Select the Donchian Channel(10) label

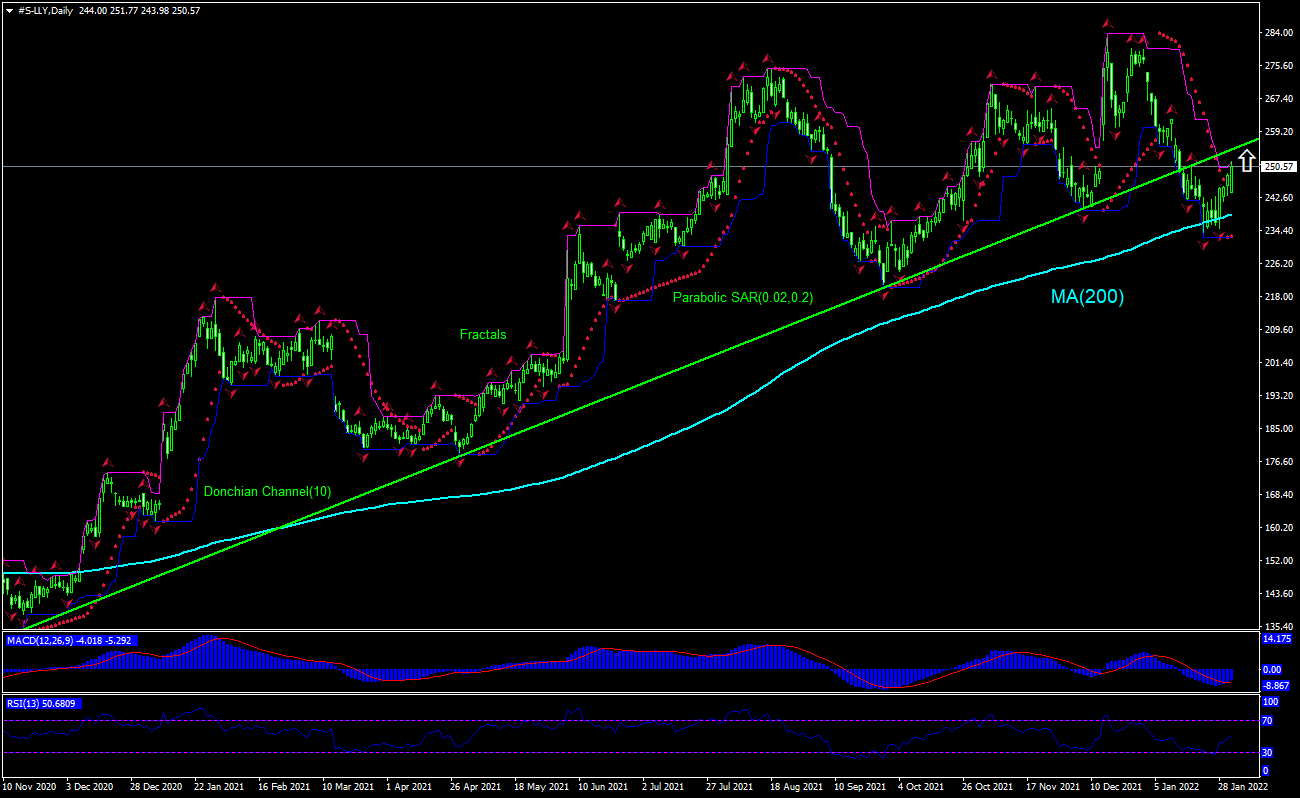[268, 491]
